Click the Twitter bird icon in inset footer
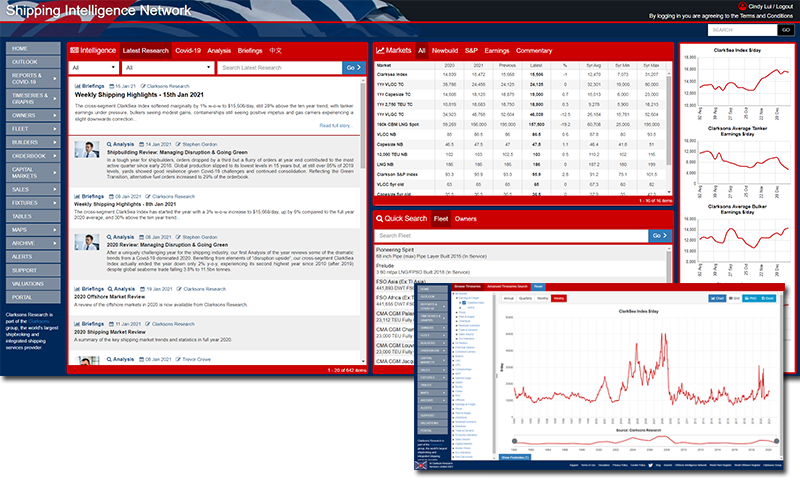The width and height of the screenshot is (800, 480). point(651,465)
